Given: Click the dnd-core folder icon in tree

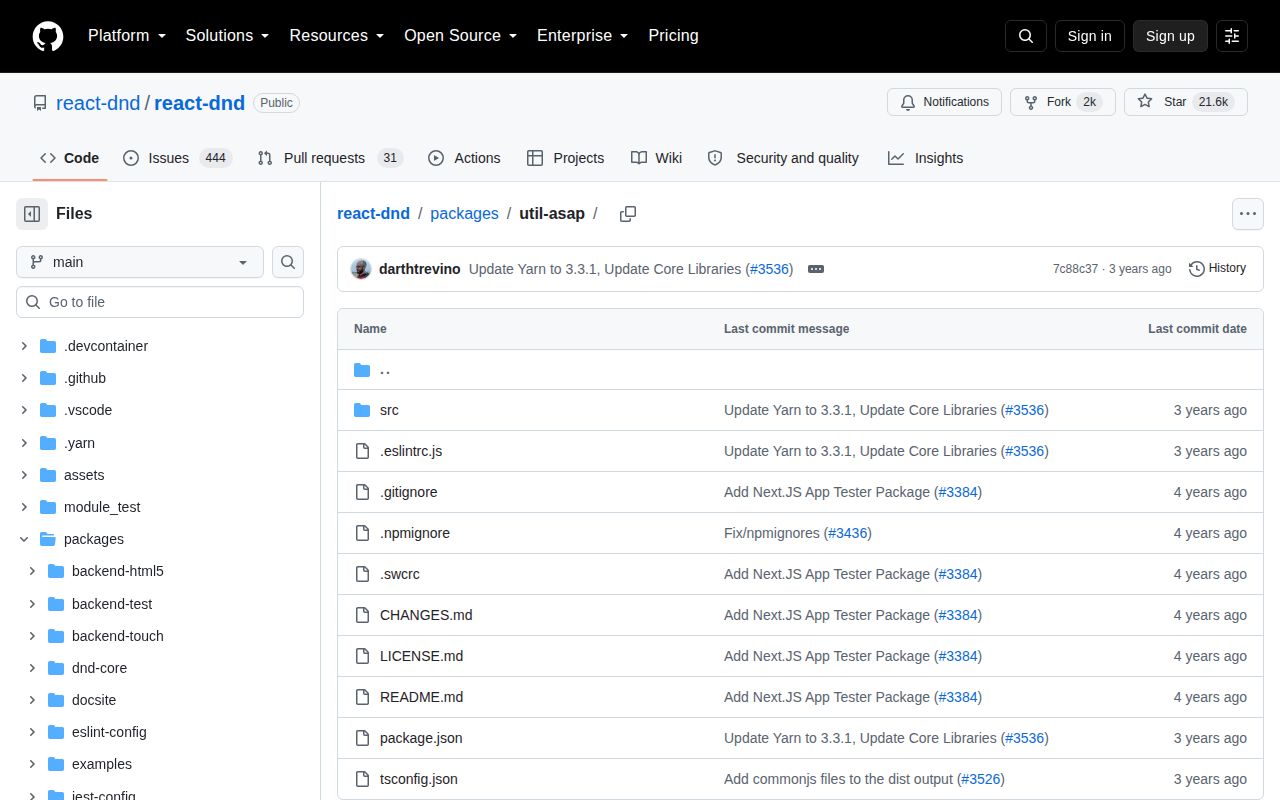Looking at the screenshot, I should click(56, 668).
